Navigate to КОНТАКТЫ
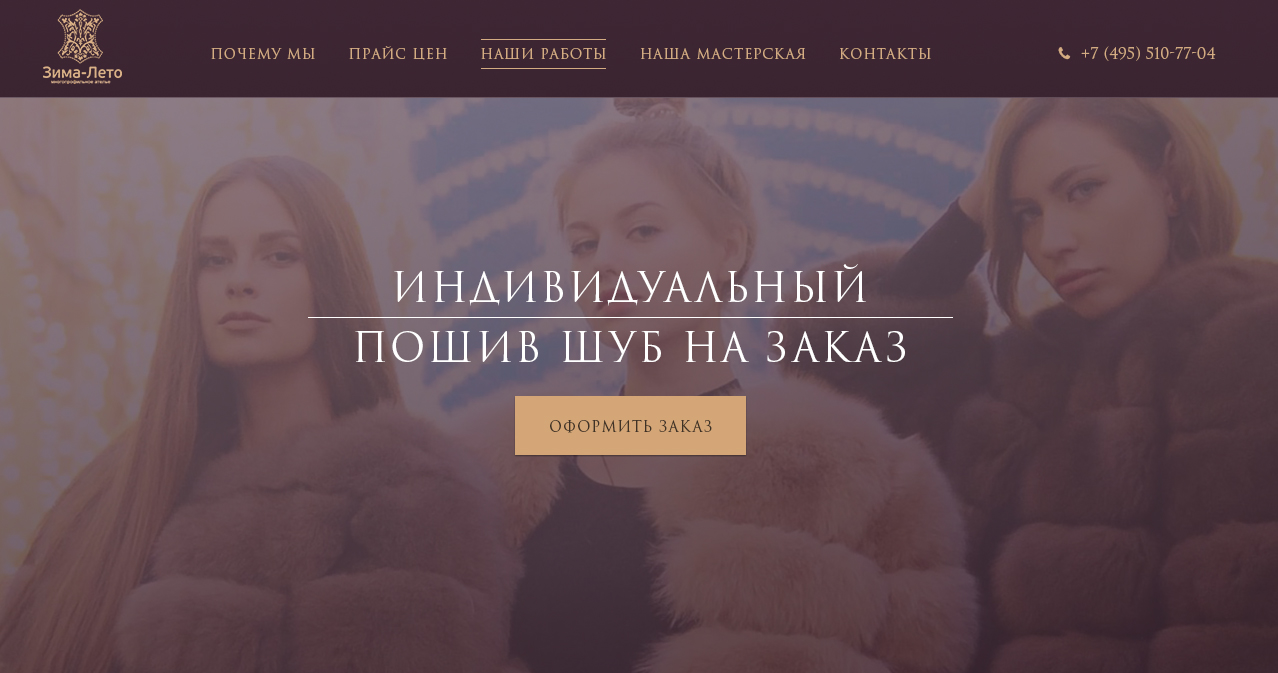1278x673 pixels. pos(885,54)
